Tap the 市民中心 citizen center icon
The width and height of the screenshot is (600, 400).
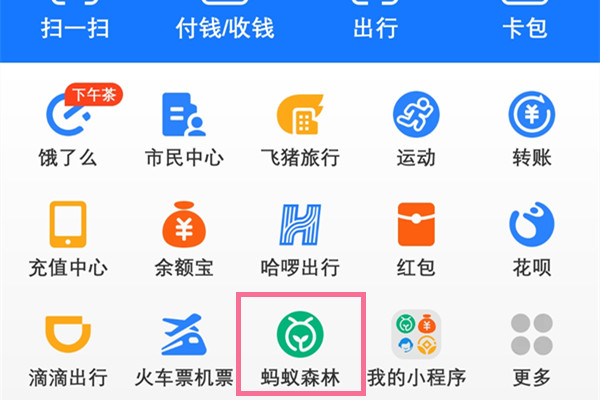coord(184,114)
